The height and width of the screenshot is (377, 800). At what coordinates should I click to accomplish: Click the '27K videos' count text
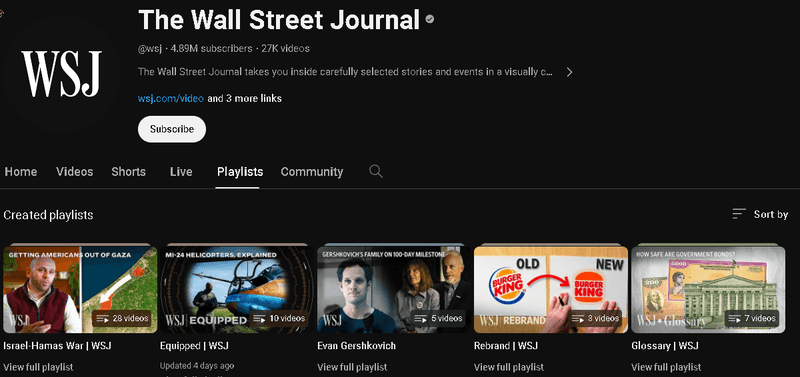[x=285, y=49]
